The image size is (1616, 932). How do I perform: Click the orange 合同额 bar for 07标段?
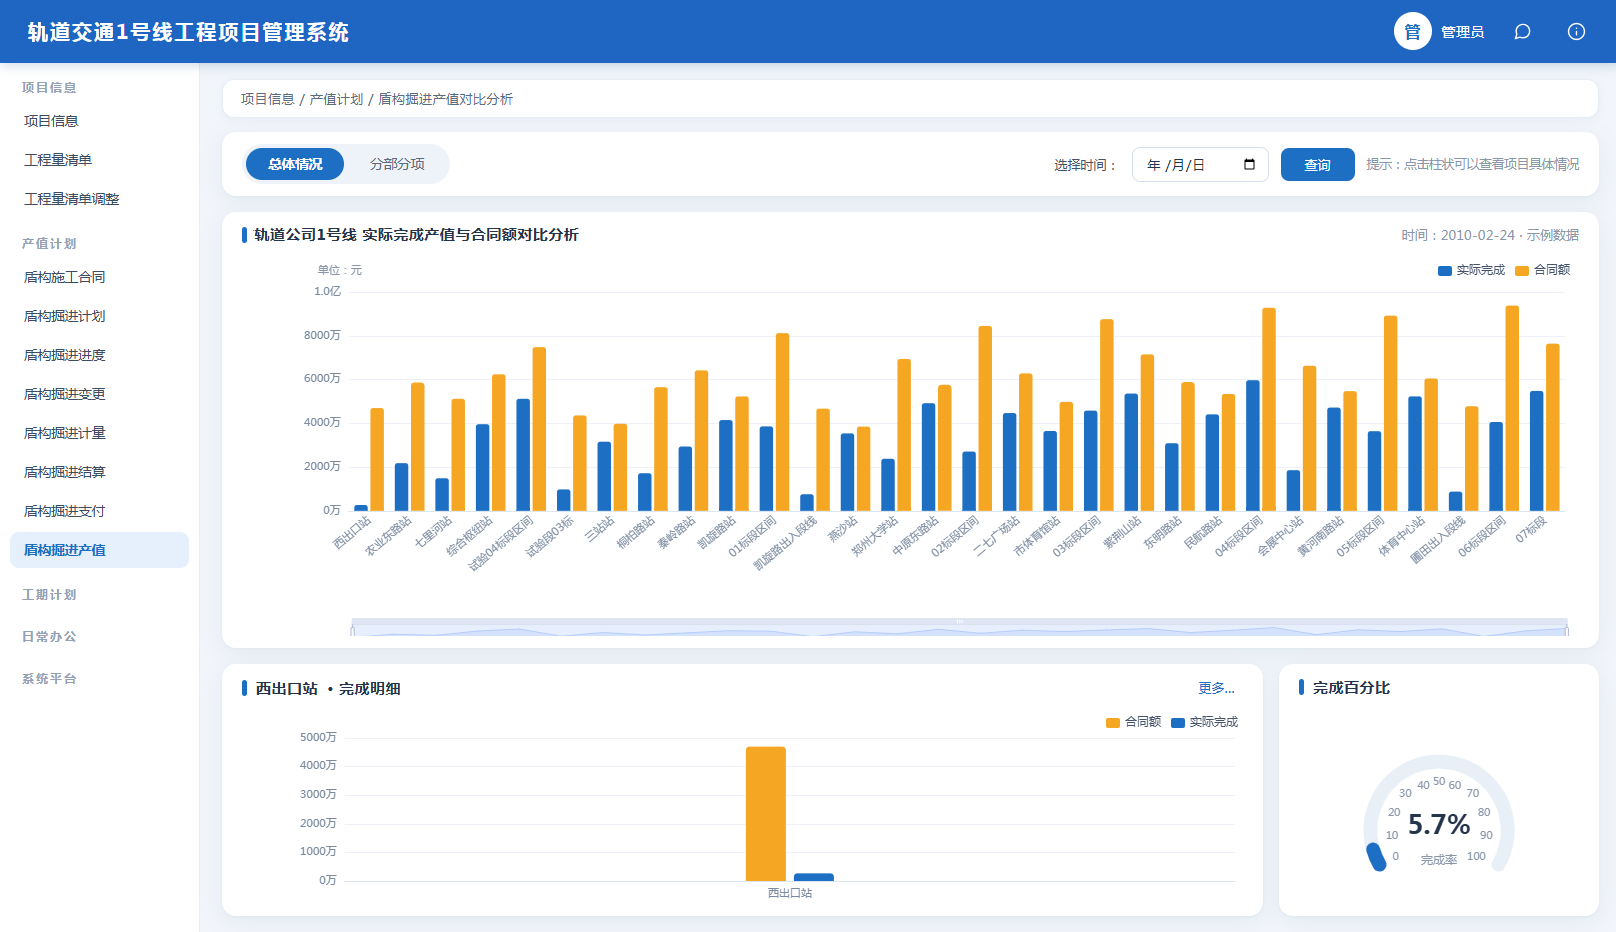(x=1553, y=427)
